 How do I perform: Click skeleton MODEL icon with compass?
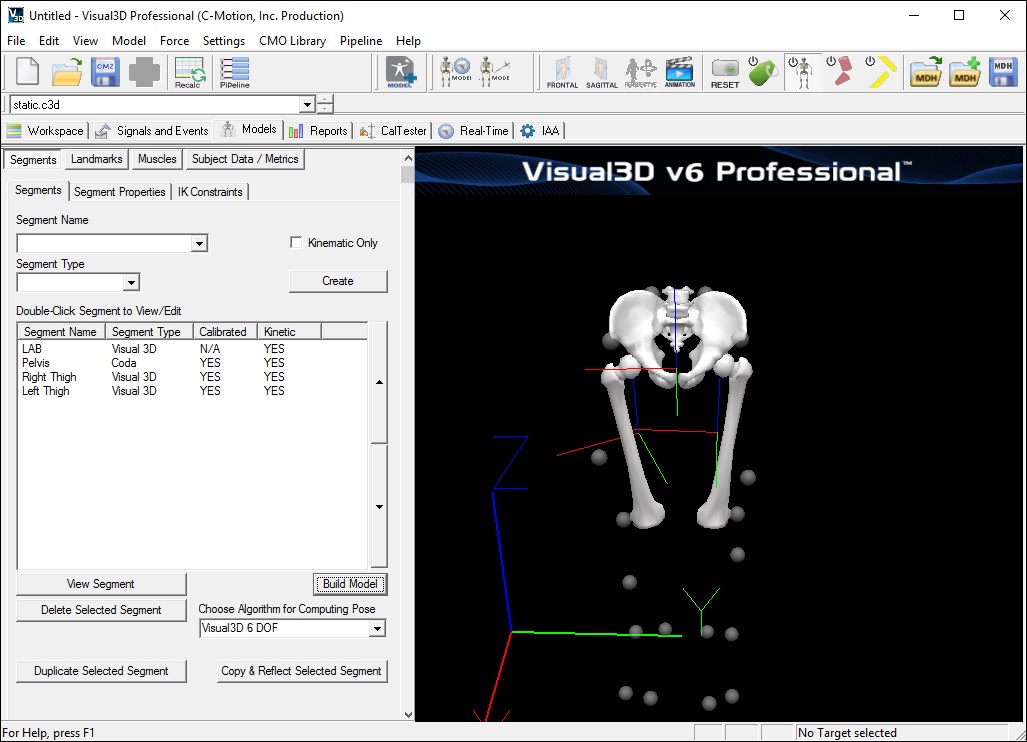455,71
